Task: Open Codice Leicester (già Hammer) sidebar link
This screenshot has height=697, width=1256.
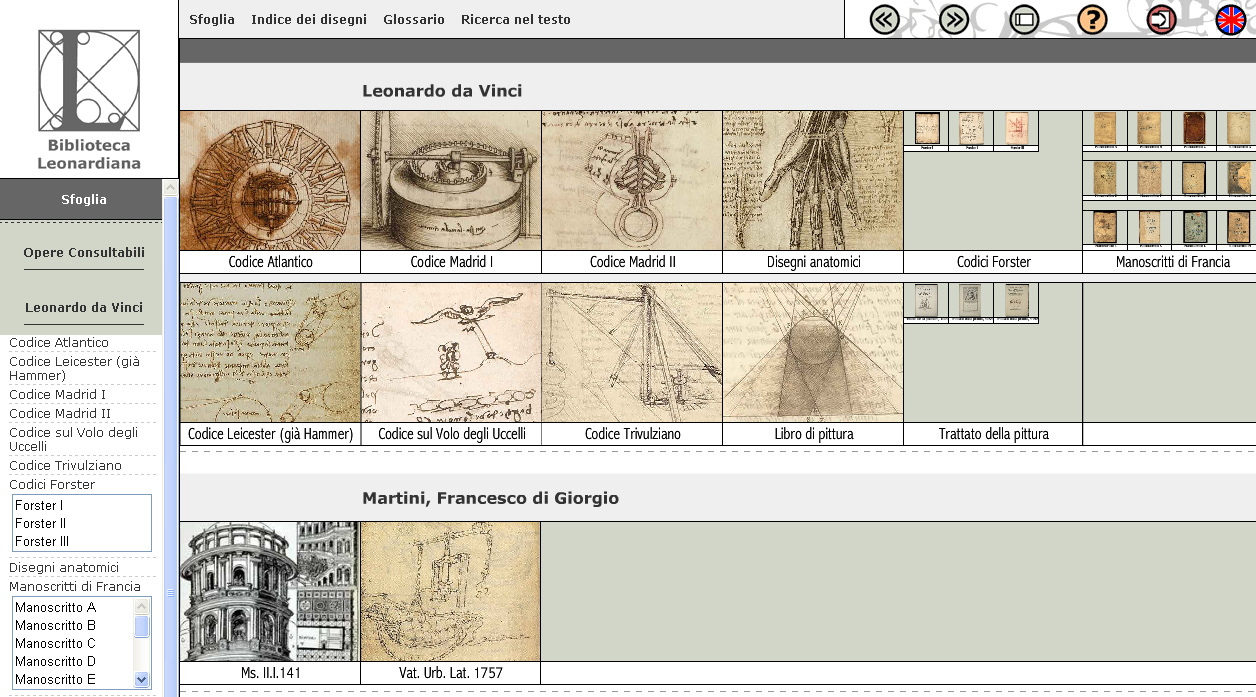Action: 74,368
